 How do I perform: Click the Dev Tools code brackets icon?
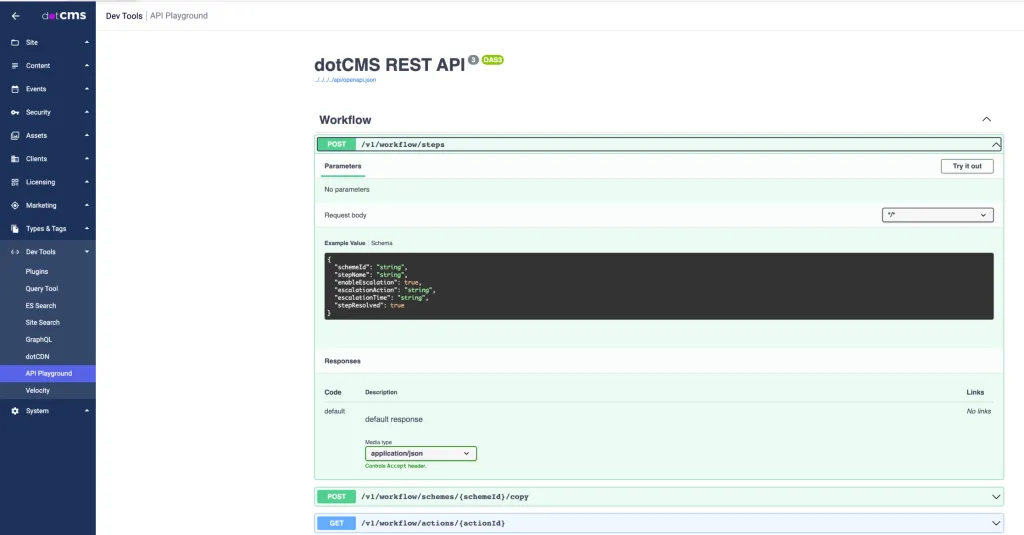[15, 252]
